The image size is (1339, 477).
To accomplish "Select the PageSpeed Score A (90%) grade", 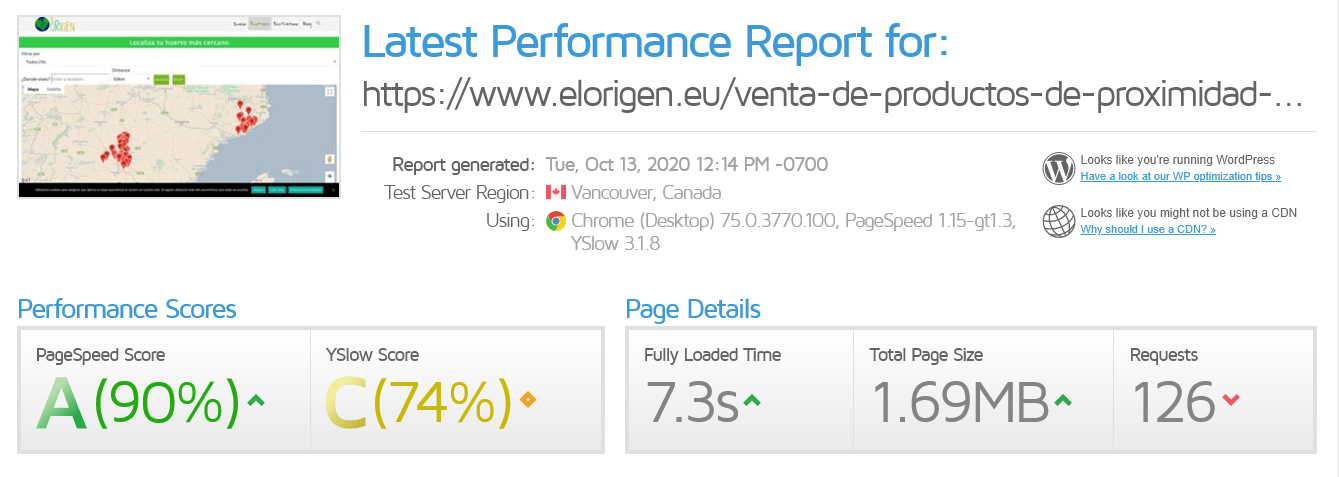I will (x=139, y=402).
